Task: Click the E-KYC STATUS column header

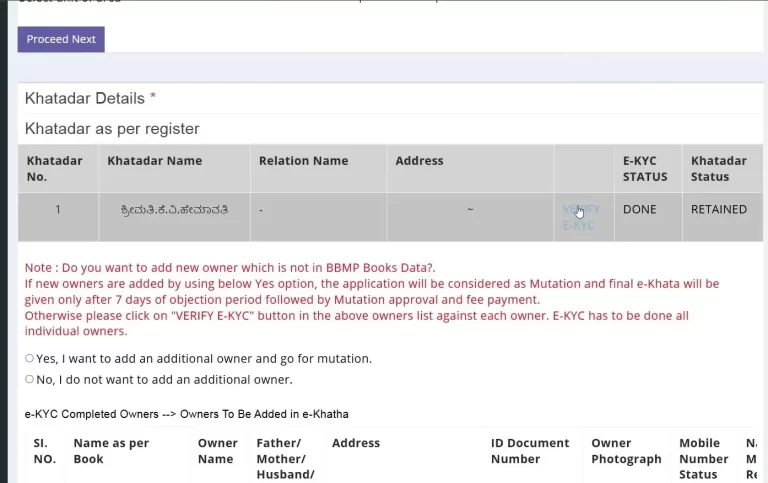Action: tap(645, 169)
